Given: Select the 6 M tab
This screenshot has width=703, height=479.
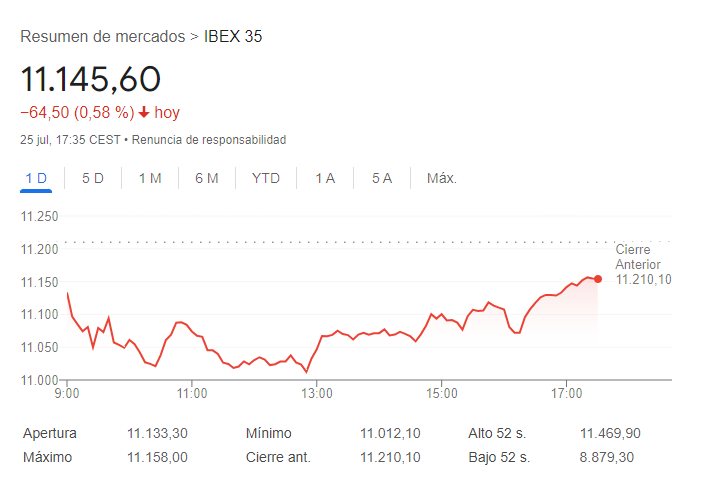Looking at the screenshot, I should 207,178.
